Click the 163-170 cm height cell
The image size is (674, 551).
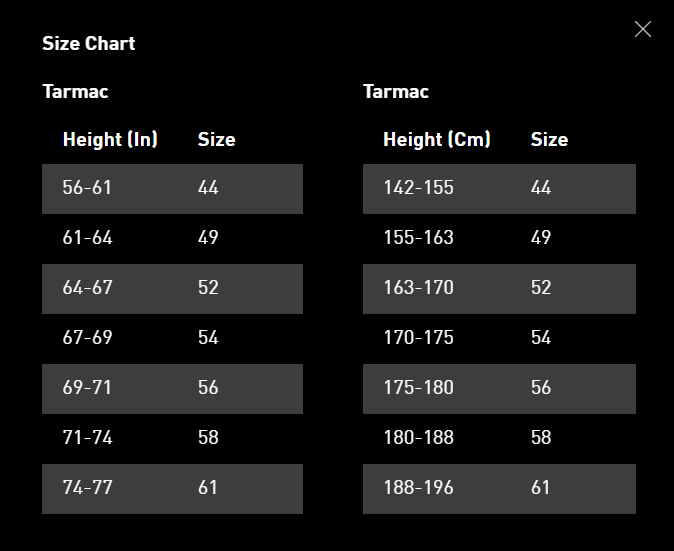(418, 288)
